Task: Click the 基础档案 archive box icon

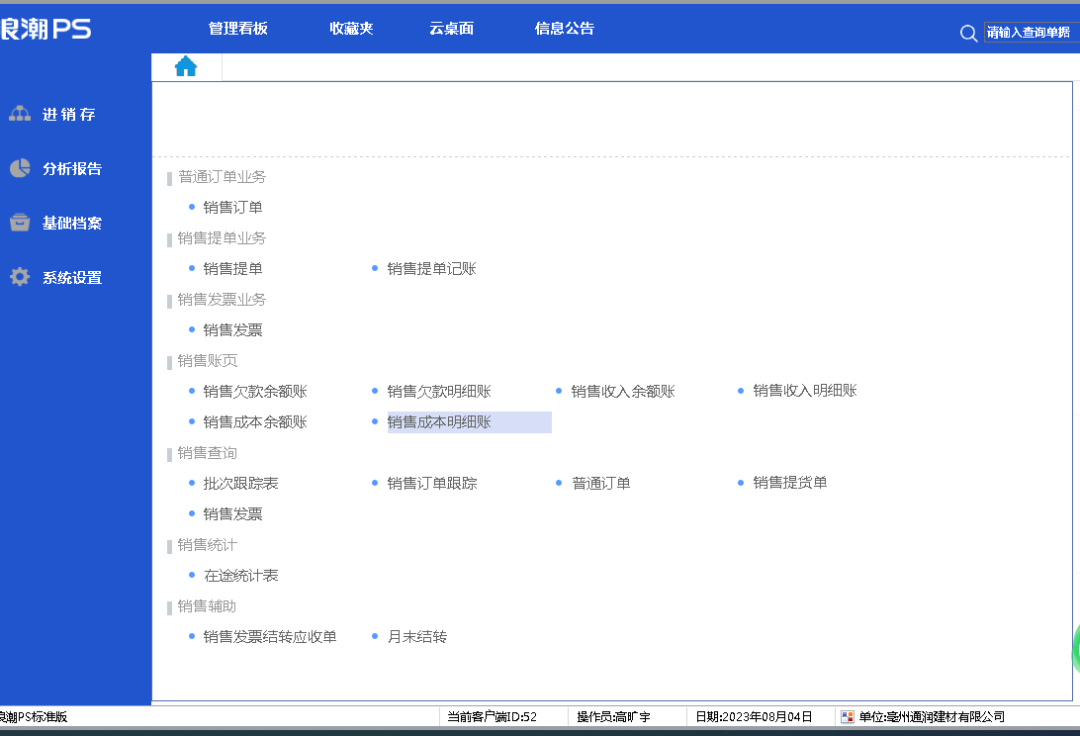Action: coord(20,223)
